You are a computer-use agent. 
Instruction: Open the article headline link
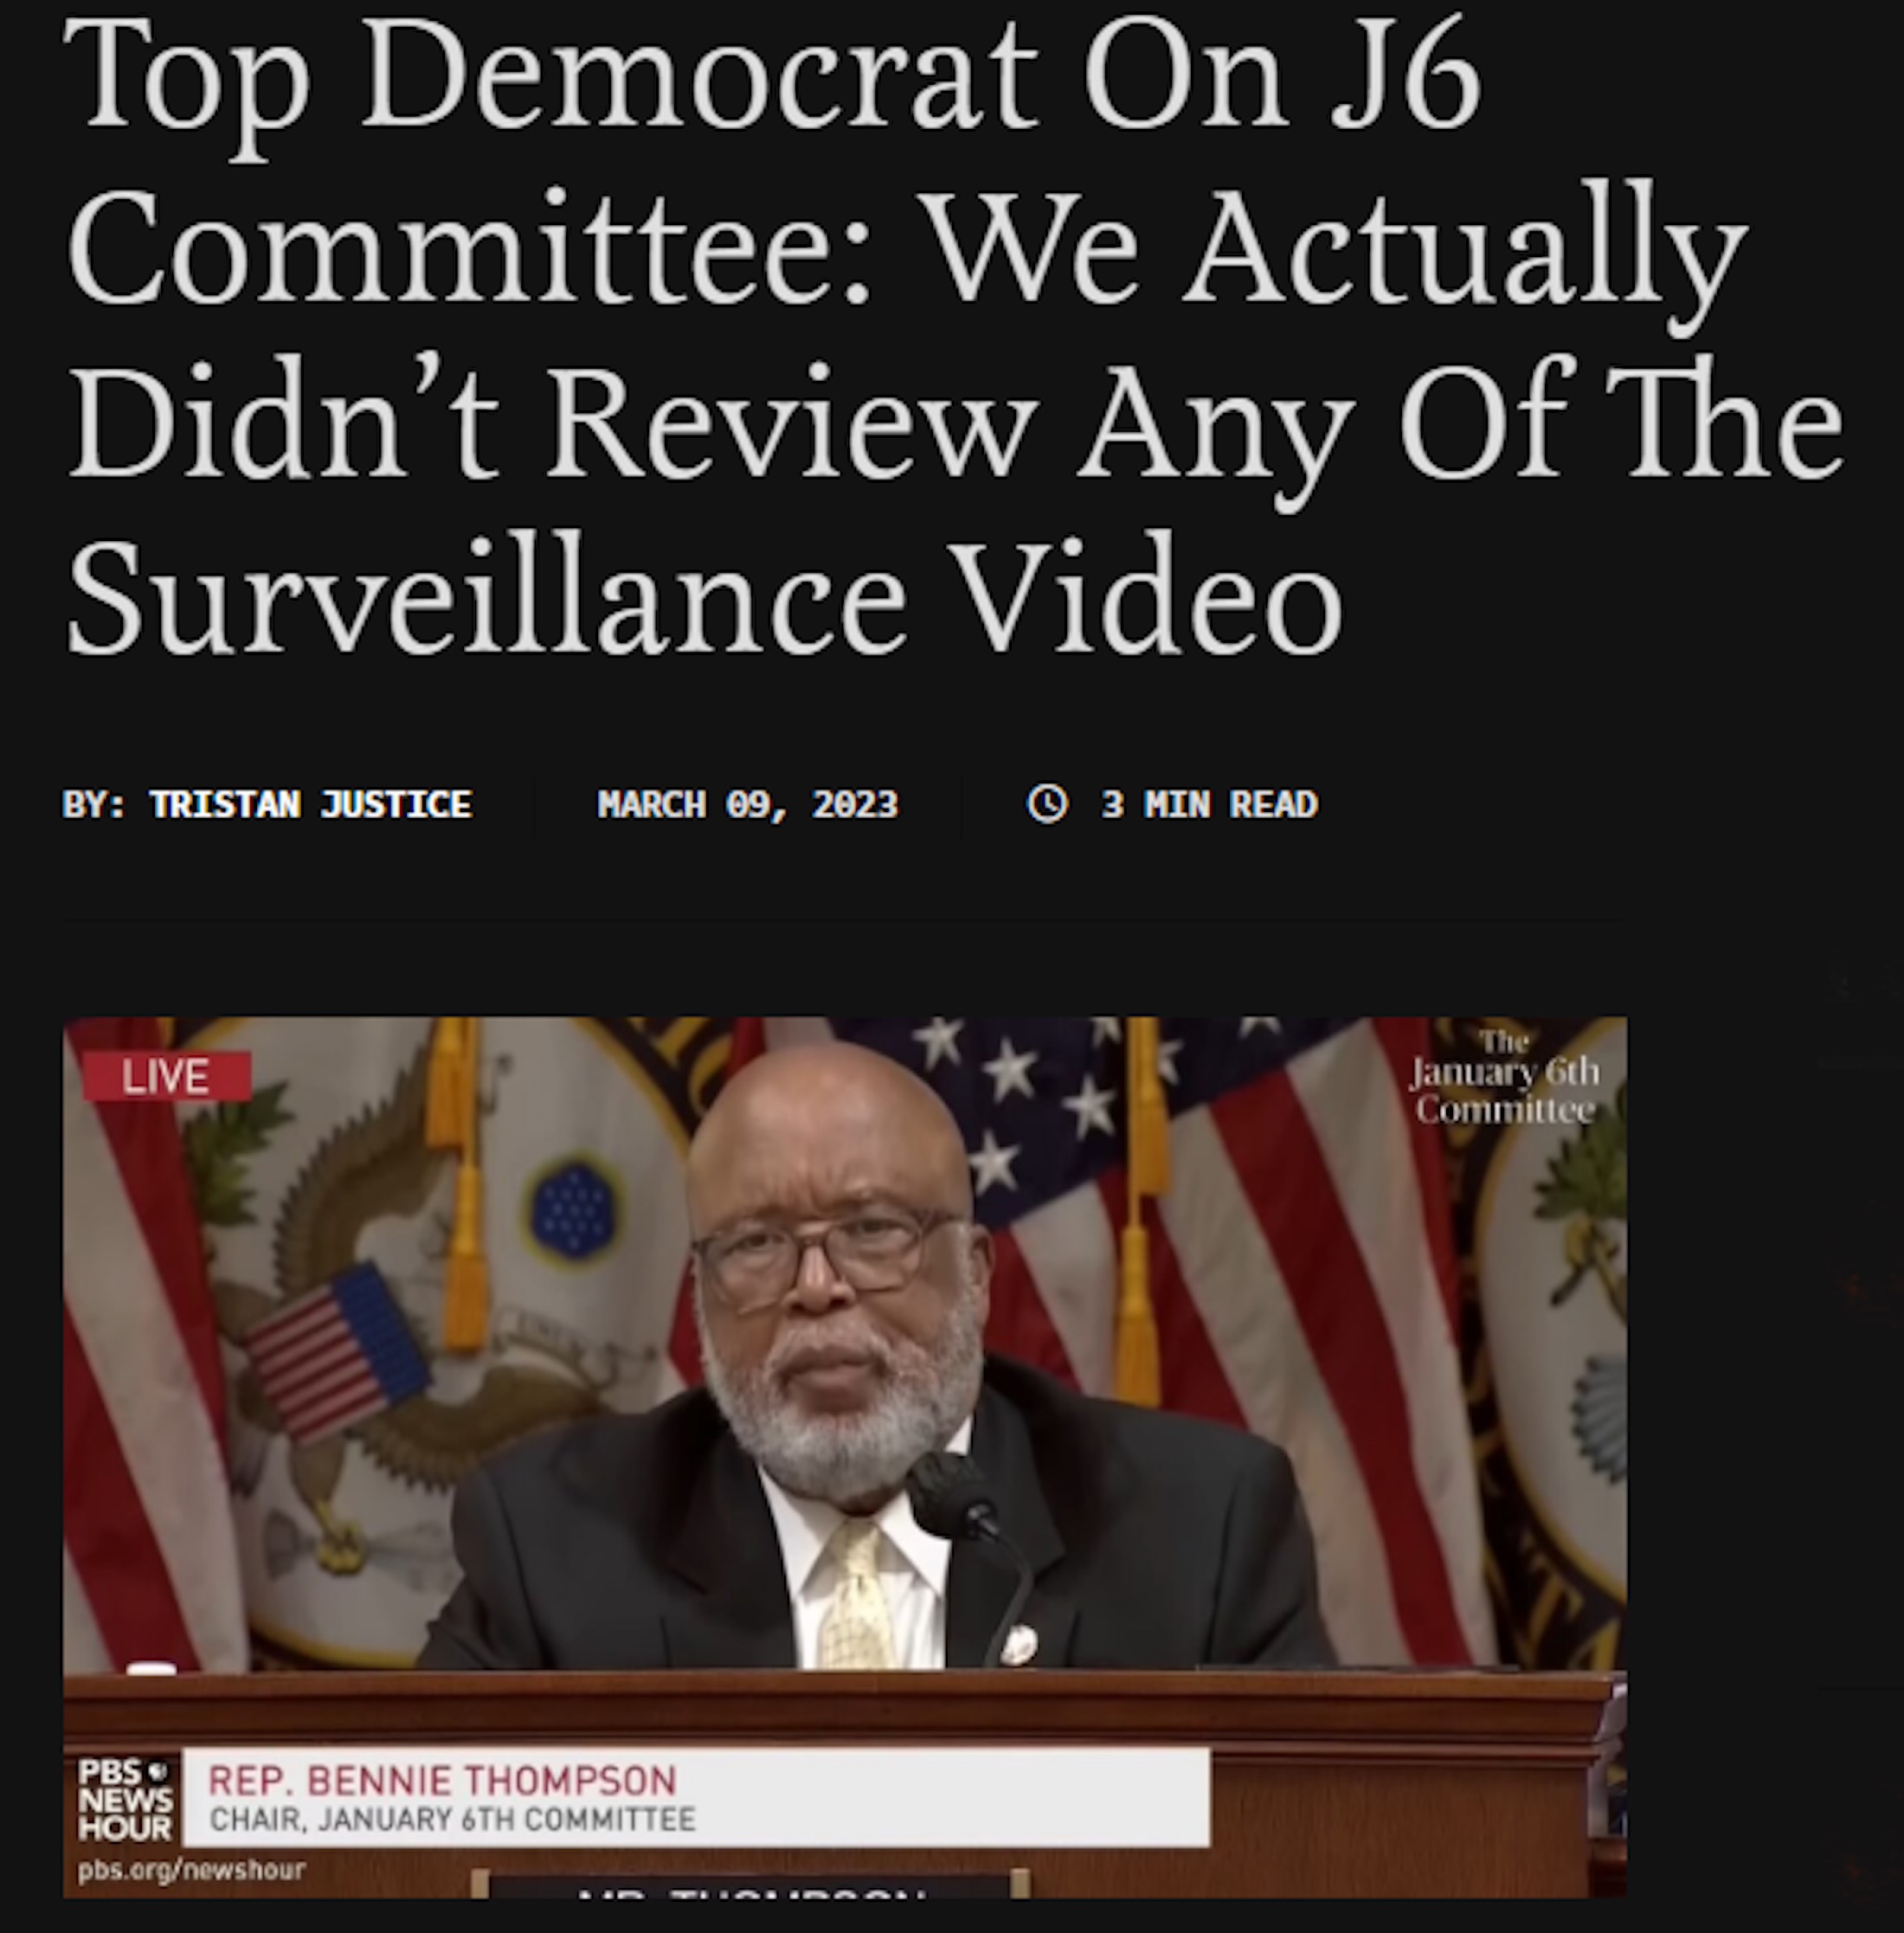[x=954, y=335]
